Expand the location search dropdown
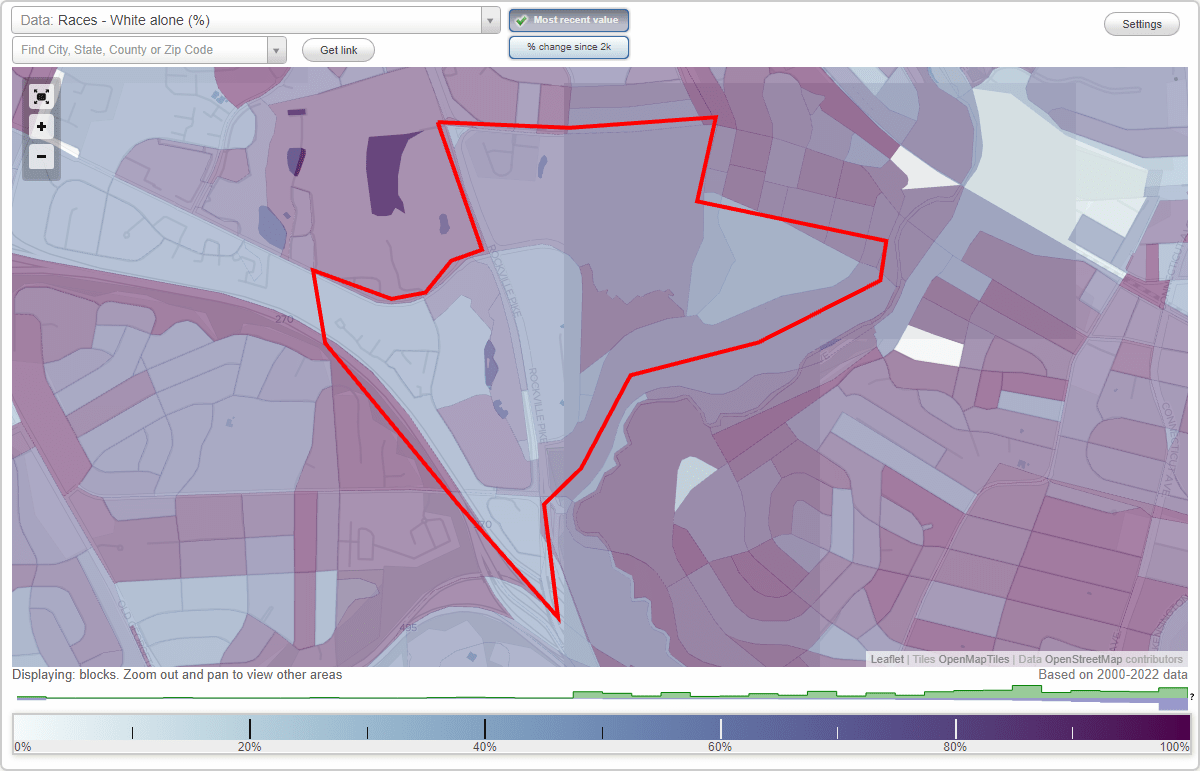 277,49
